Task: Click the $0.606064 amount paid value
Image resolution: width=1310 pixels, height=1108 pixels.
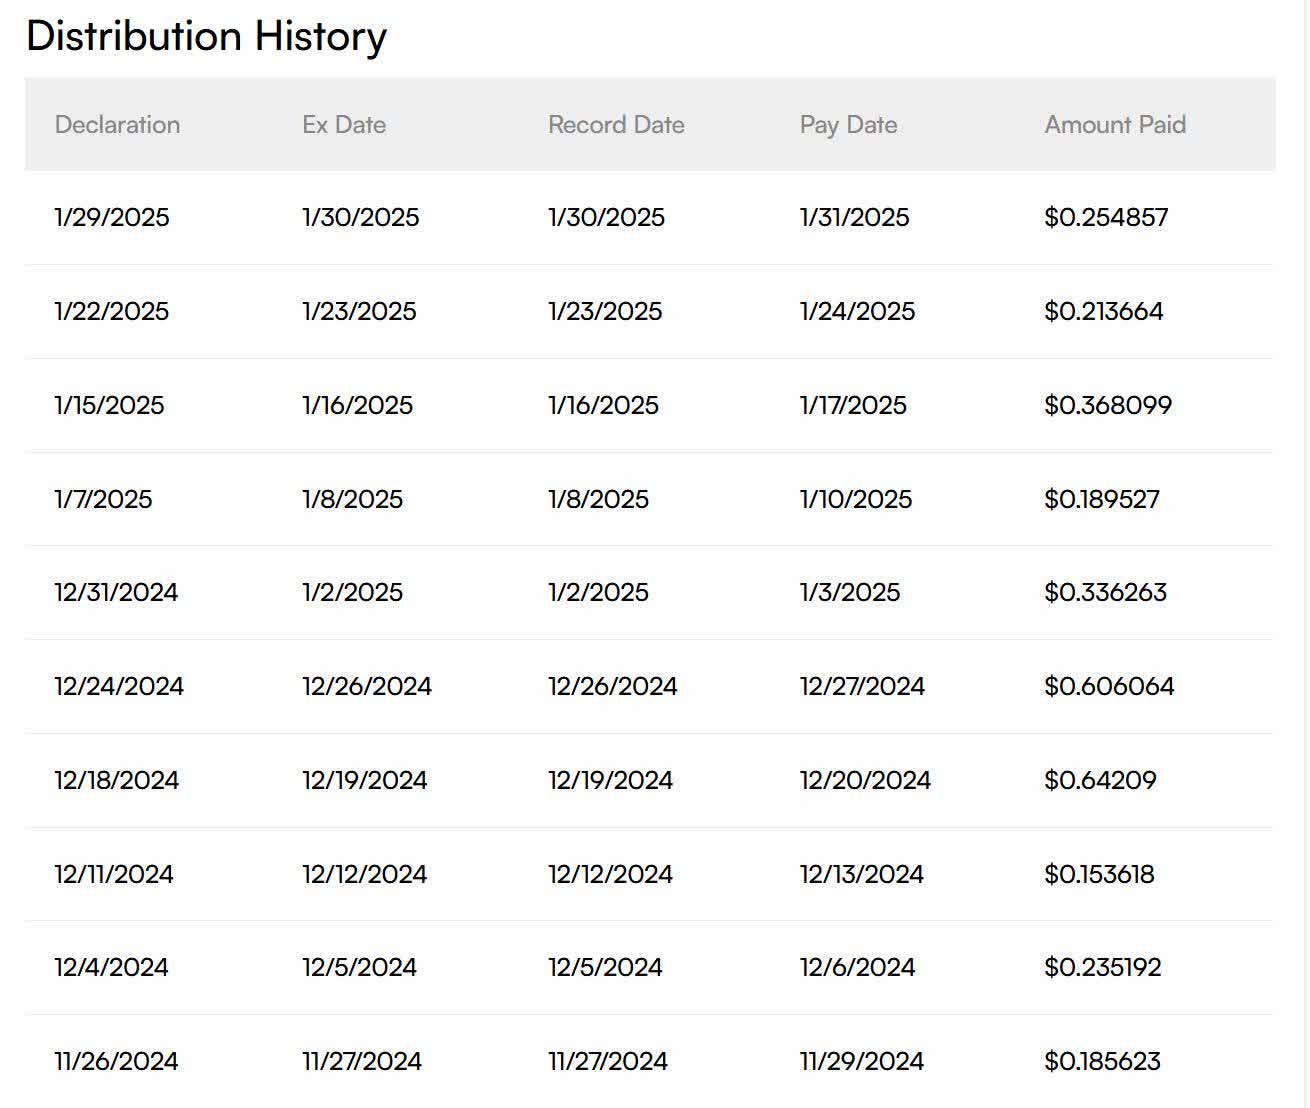Action: pos(1109,686)
